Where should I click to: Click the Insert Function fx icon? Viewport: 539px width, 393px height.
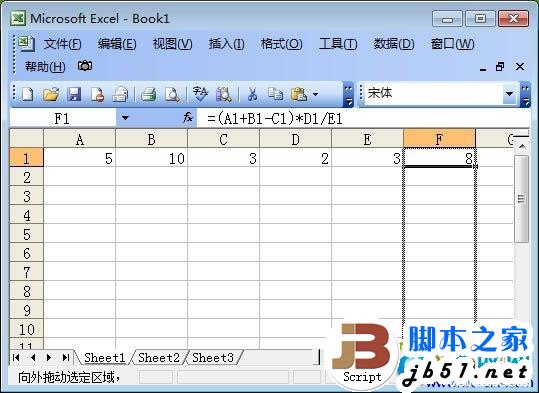pos(188,118)
